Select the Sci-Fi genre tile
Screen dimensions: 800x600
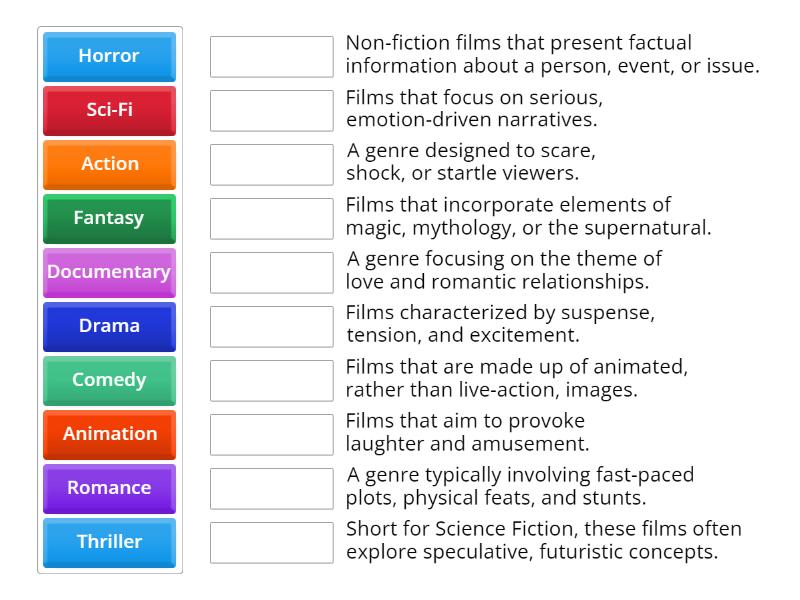point(109,110)
